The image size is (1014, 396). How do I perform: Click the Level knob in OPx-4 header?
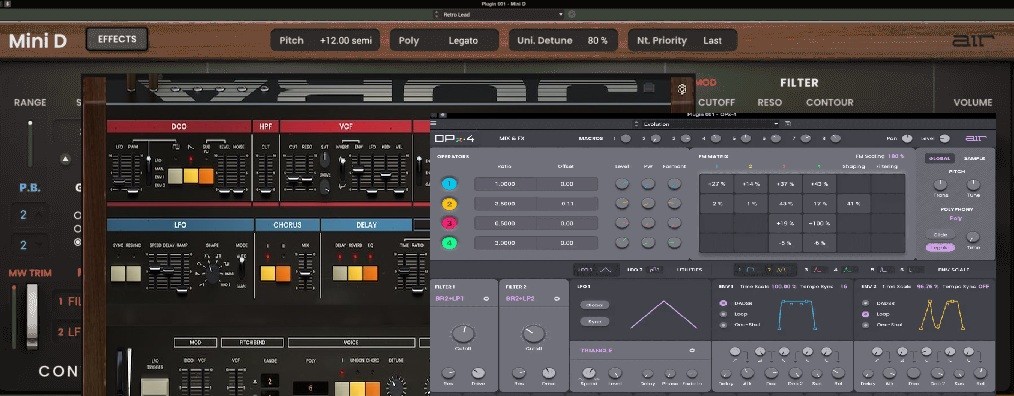click(x=945, y=138)
